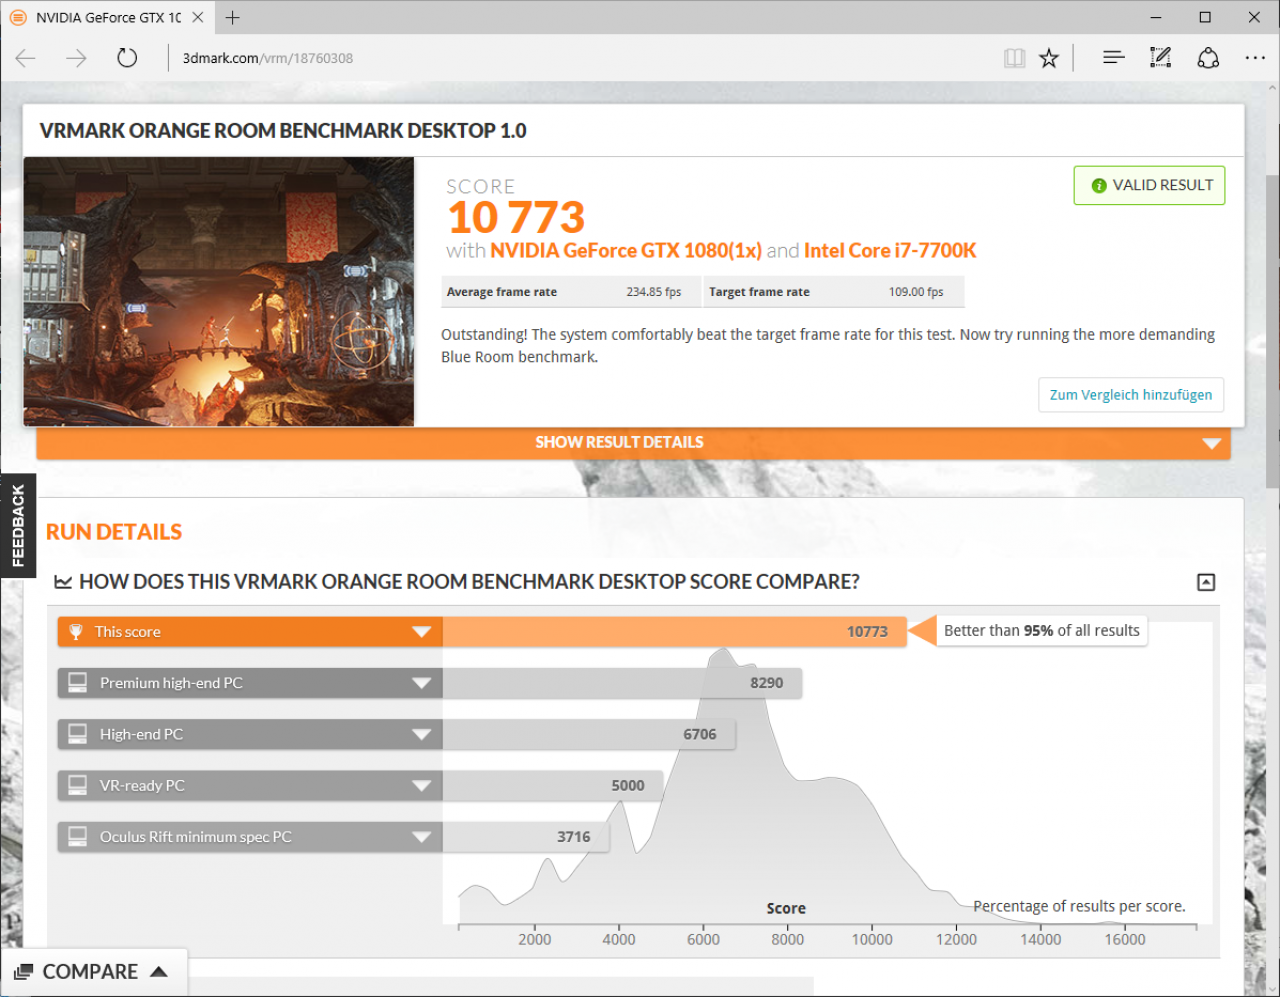Click the 3716 Oculus Rift score bar
Screen dimensions: 1280x997
click(x=526, y=837)
